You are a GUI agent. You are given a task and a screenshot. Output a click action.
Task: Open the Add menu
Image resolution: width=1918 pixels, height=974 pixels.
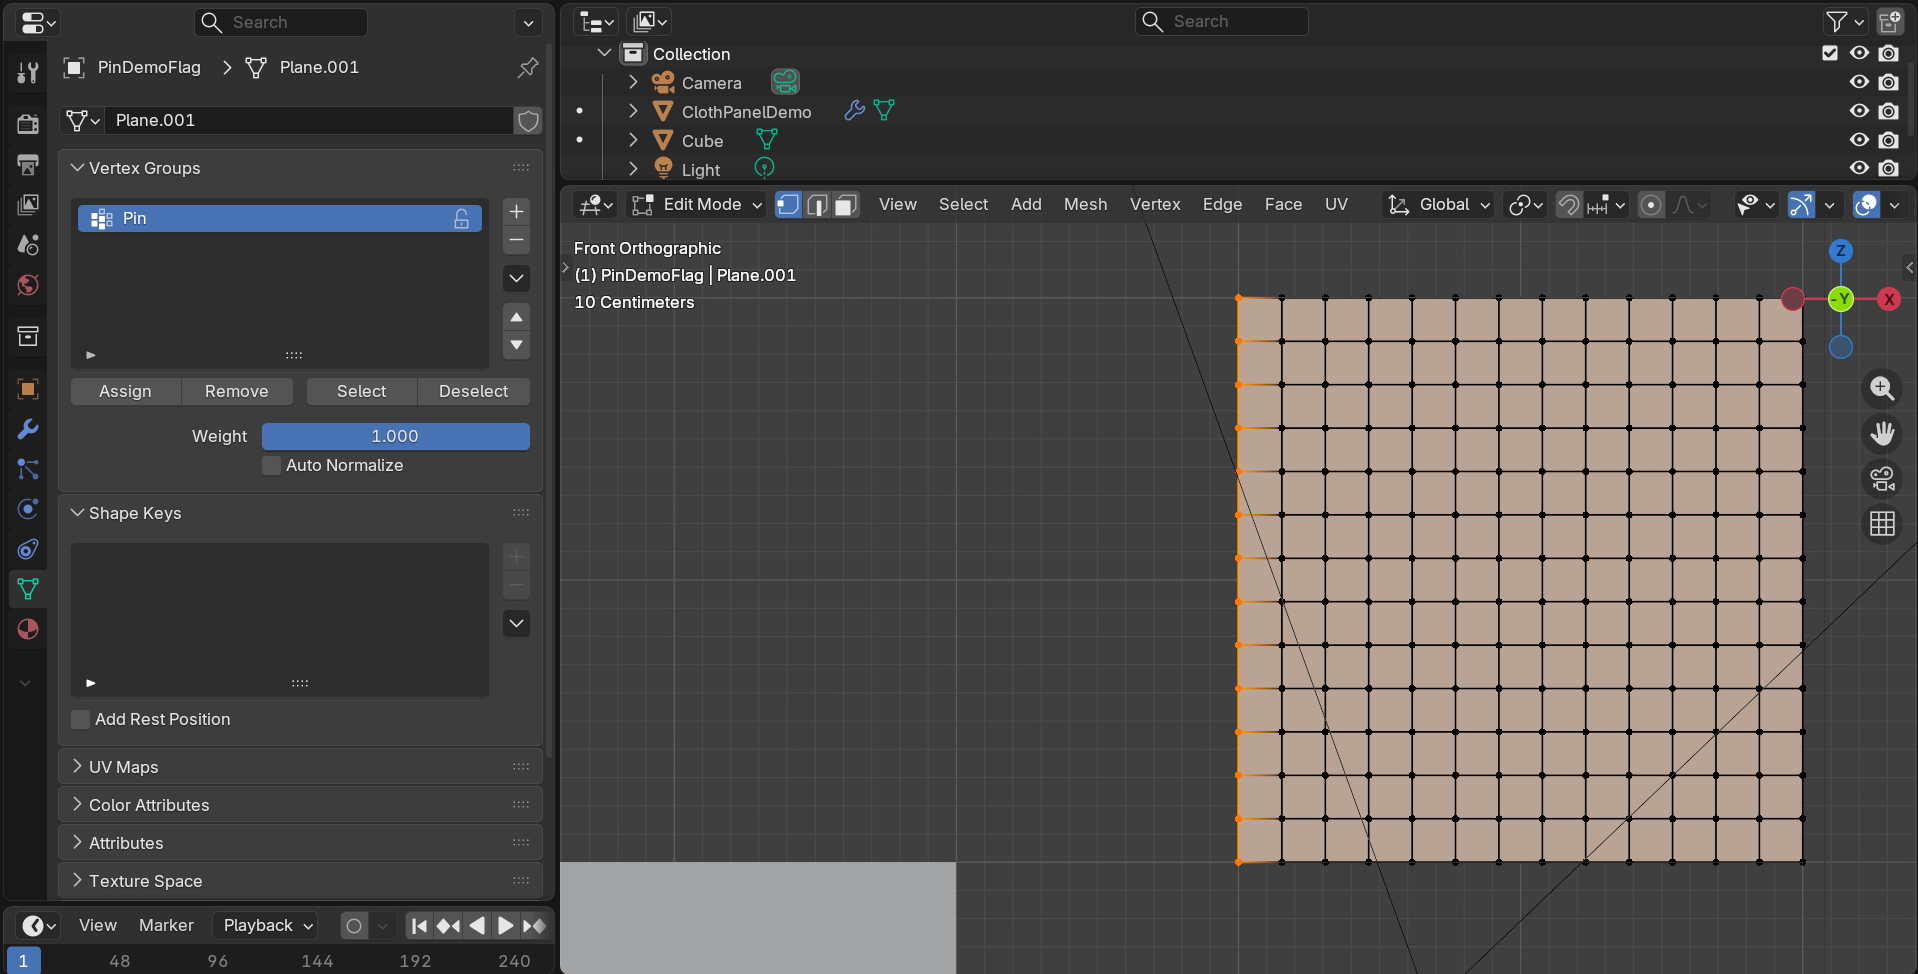pyautogui.click(x=1026, y=205)
